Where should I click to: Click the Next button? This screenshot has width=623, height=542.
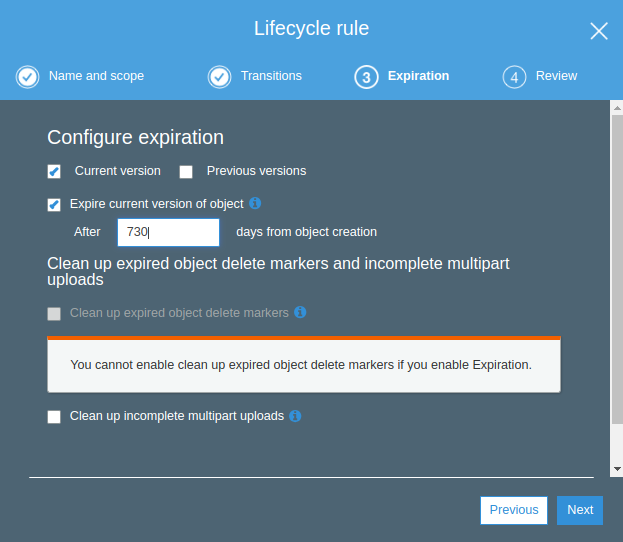(580, 510)
